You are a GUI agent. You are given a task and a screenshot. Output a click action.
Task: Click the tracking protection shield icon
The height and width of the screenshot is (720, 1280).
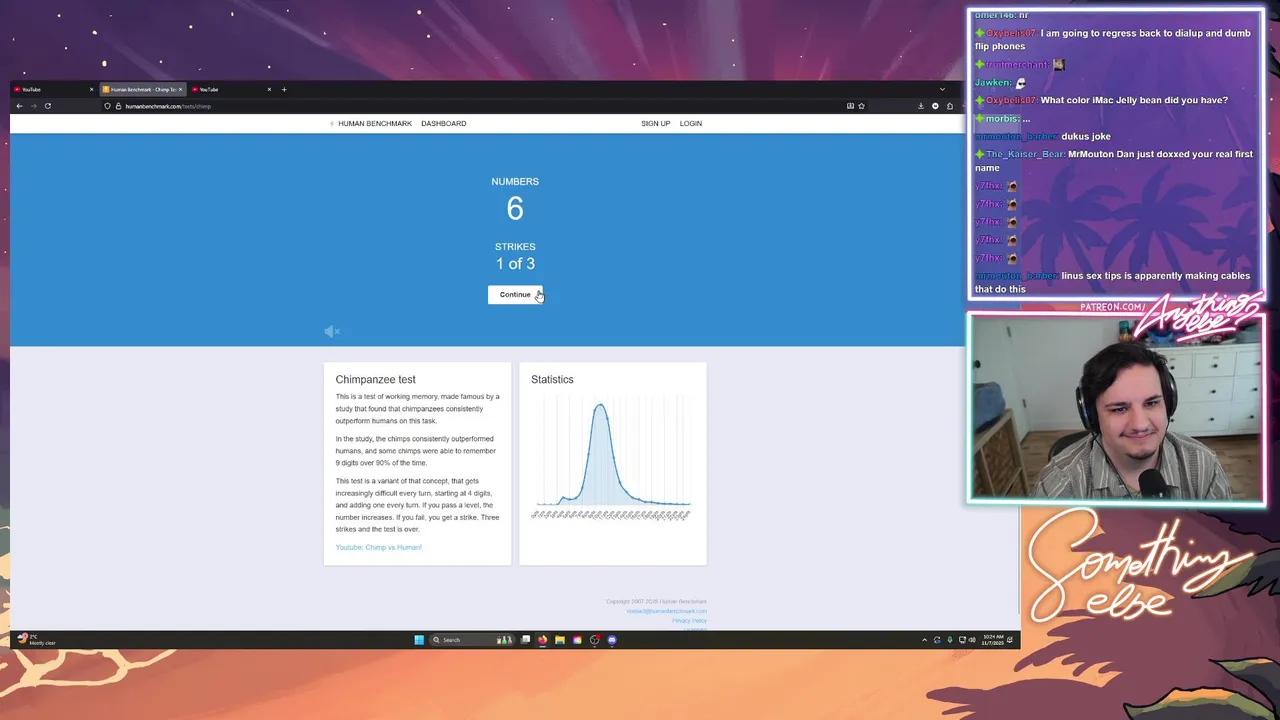click(x=107, y=106)
